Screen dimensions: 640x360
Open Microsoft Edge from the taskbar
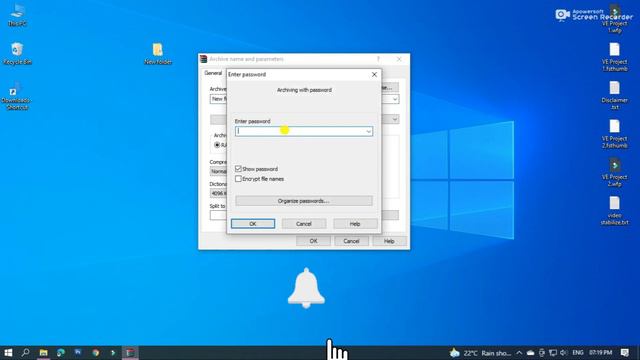61,353
